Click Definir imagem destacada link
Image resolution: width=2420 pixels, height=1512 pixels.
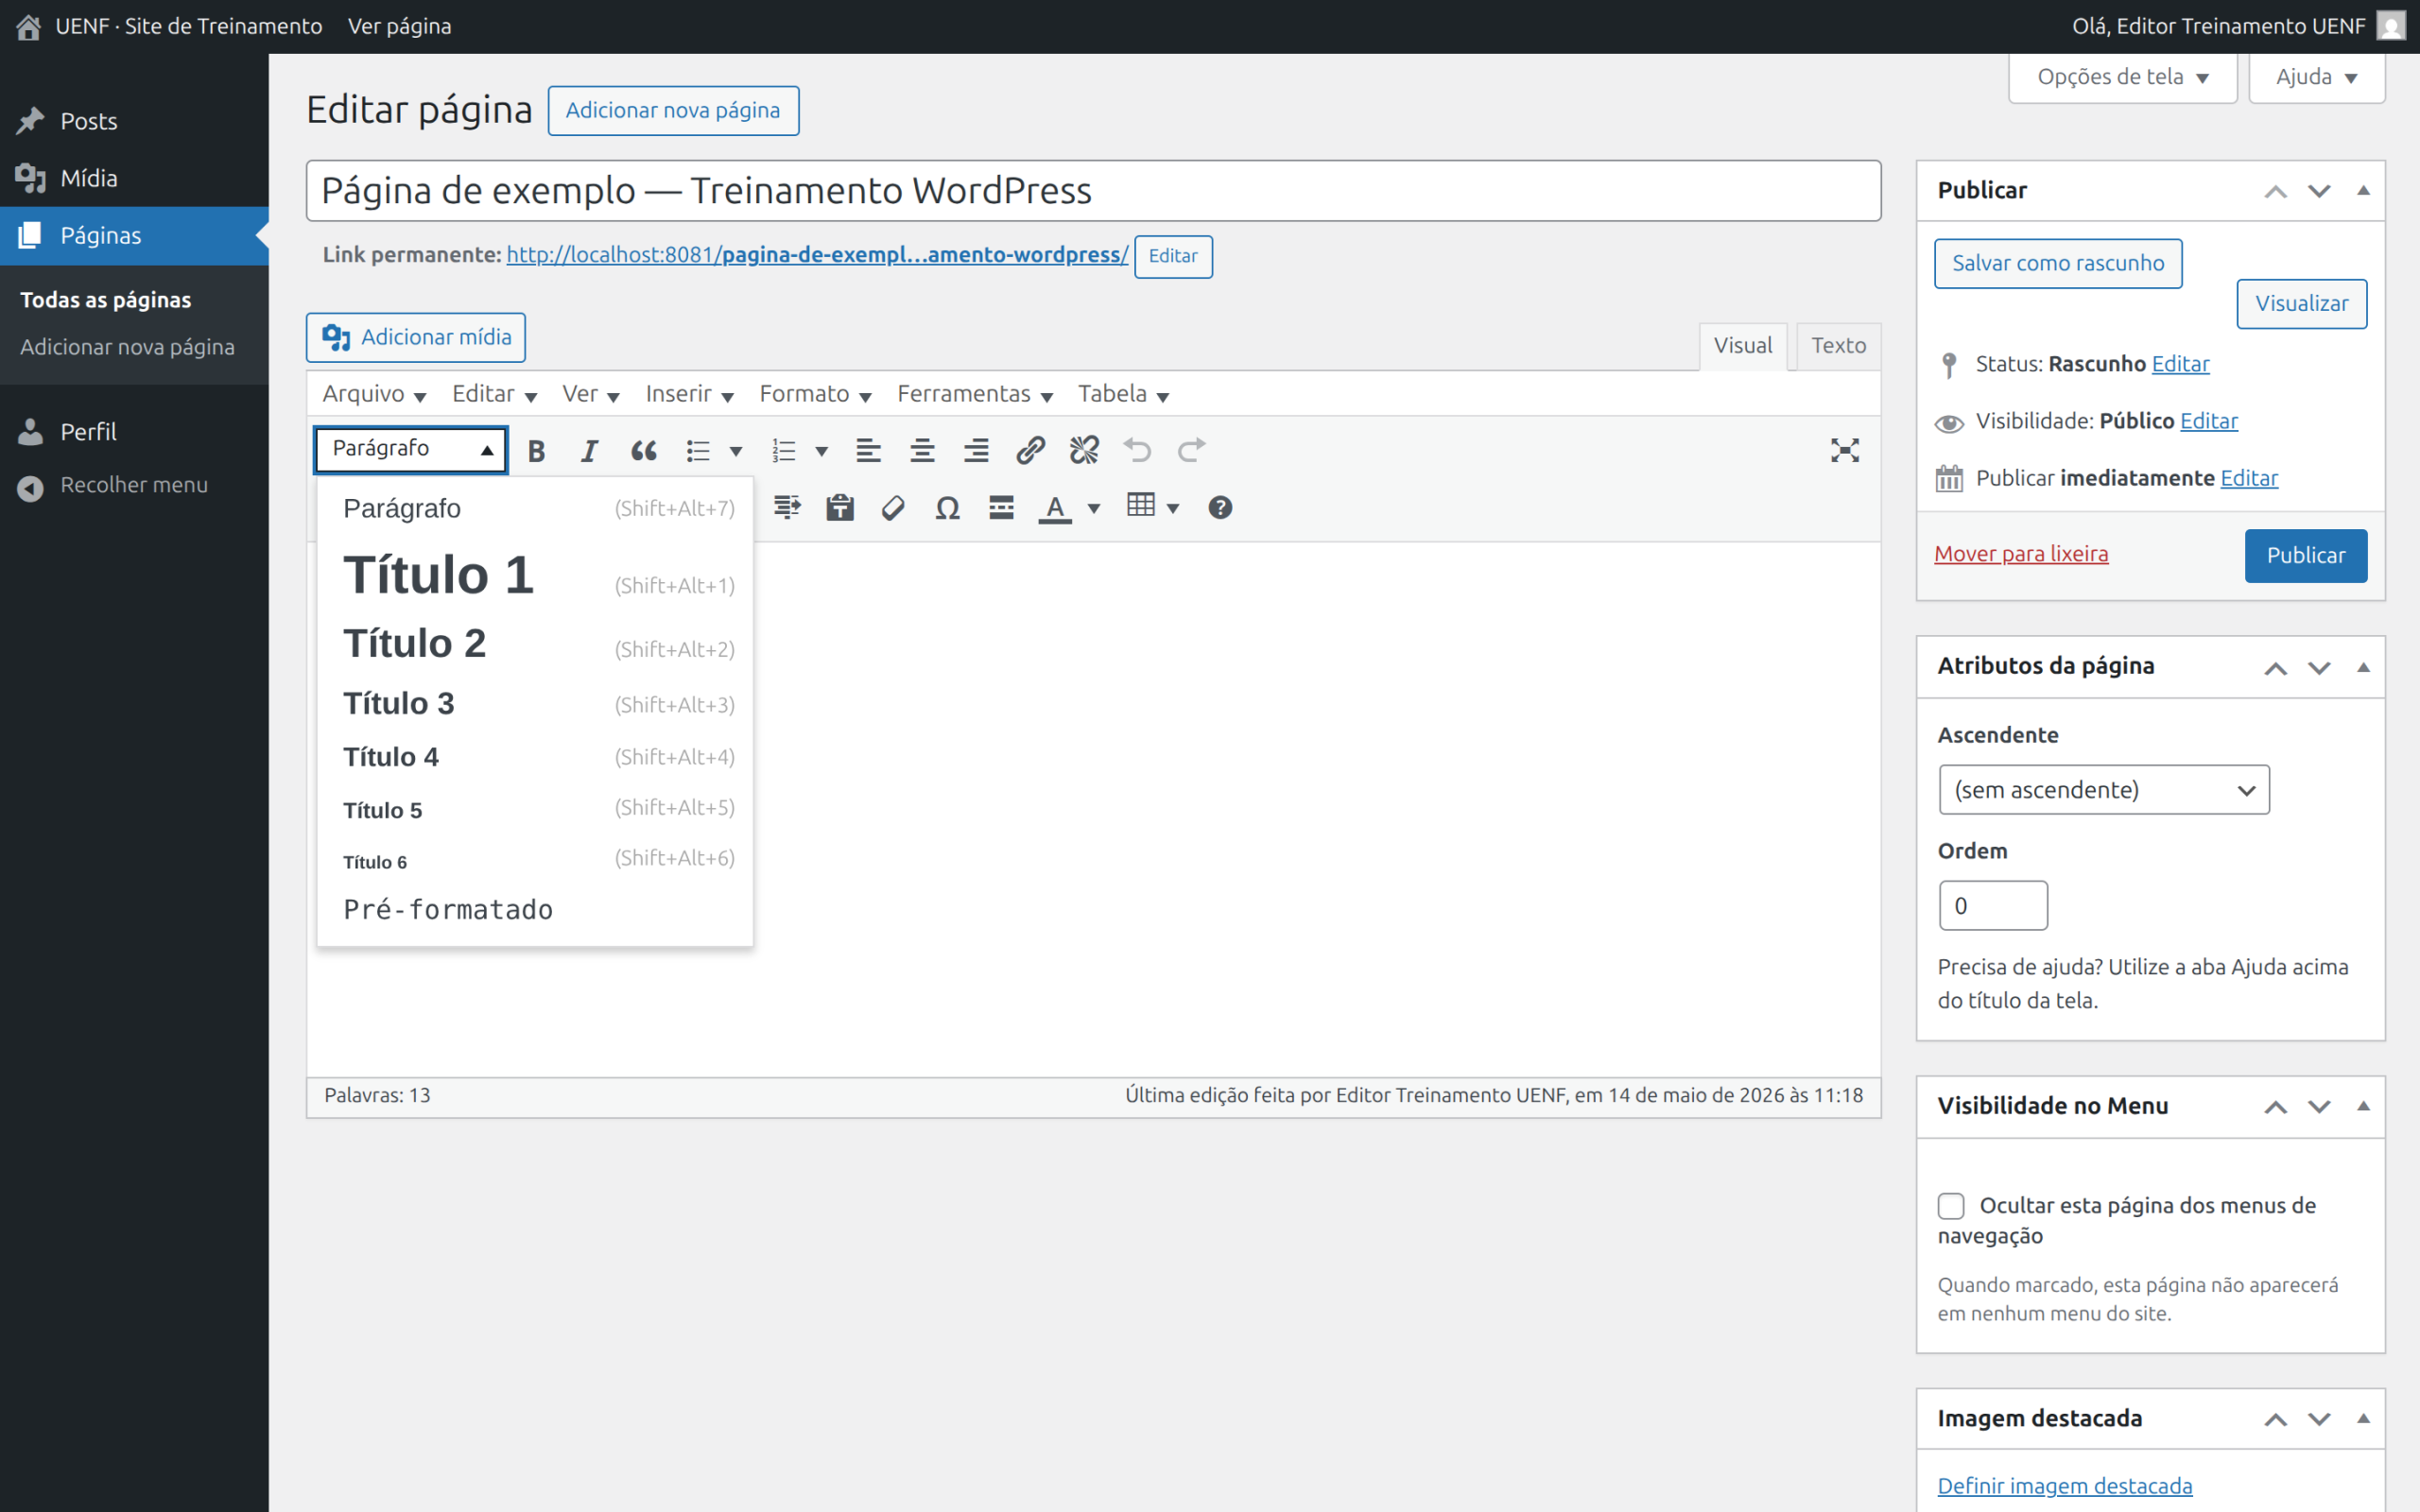click(x=2065, y=1486)
